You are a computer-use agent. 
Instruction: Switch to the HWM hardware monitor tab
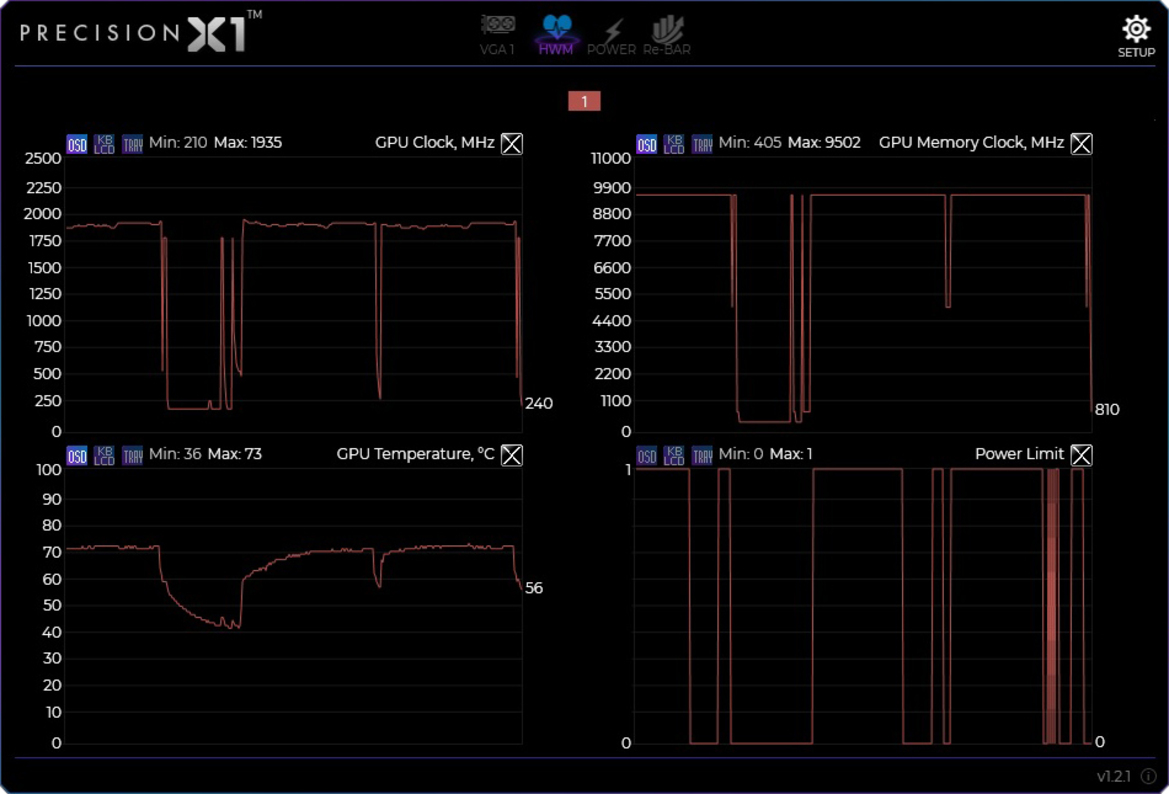556,34
